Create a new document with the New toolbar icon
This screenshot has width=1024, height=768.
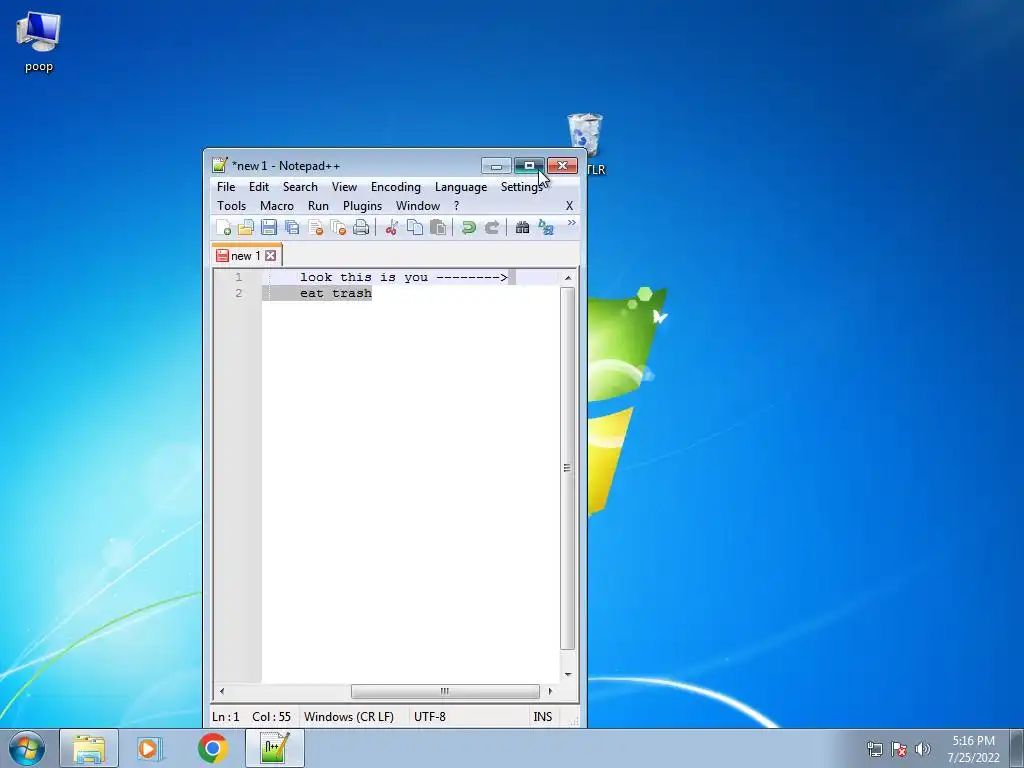(223, 227)
